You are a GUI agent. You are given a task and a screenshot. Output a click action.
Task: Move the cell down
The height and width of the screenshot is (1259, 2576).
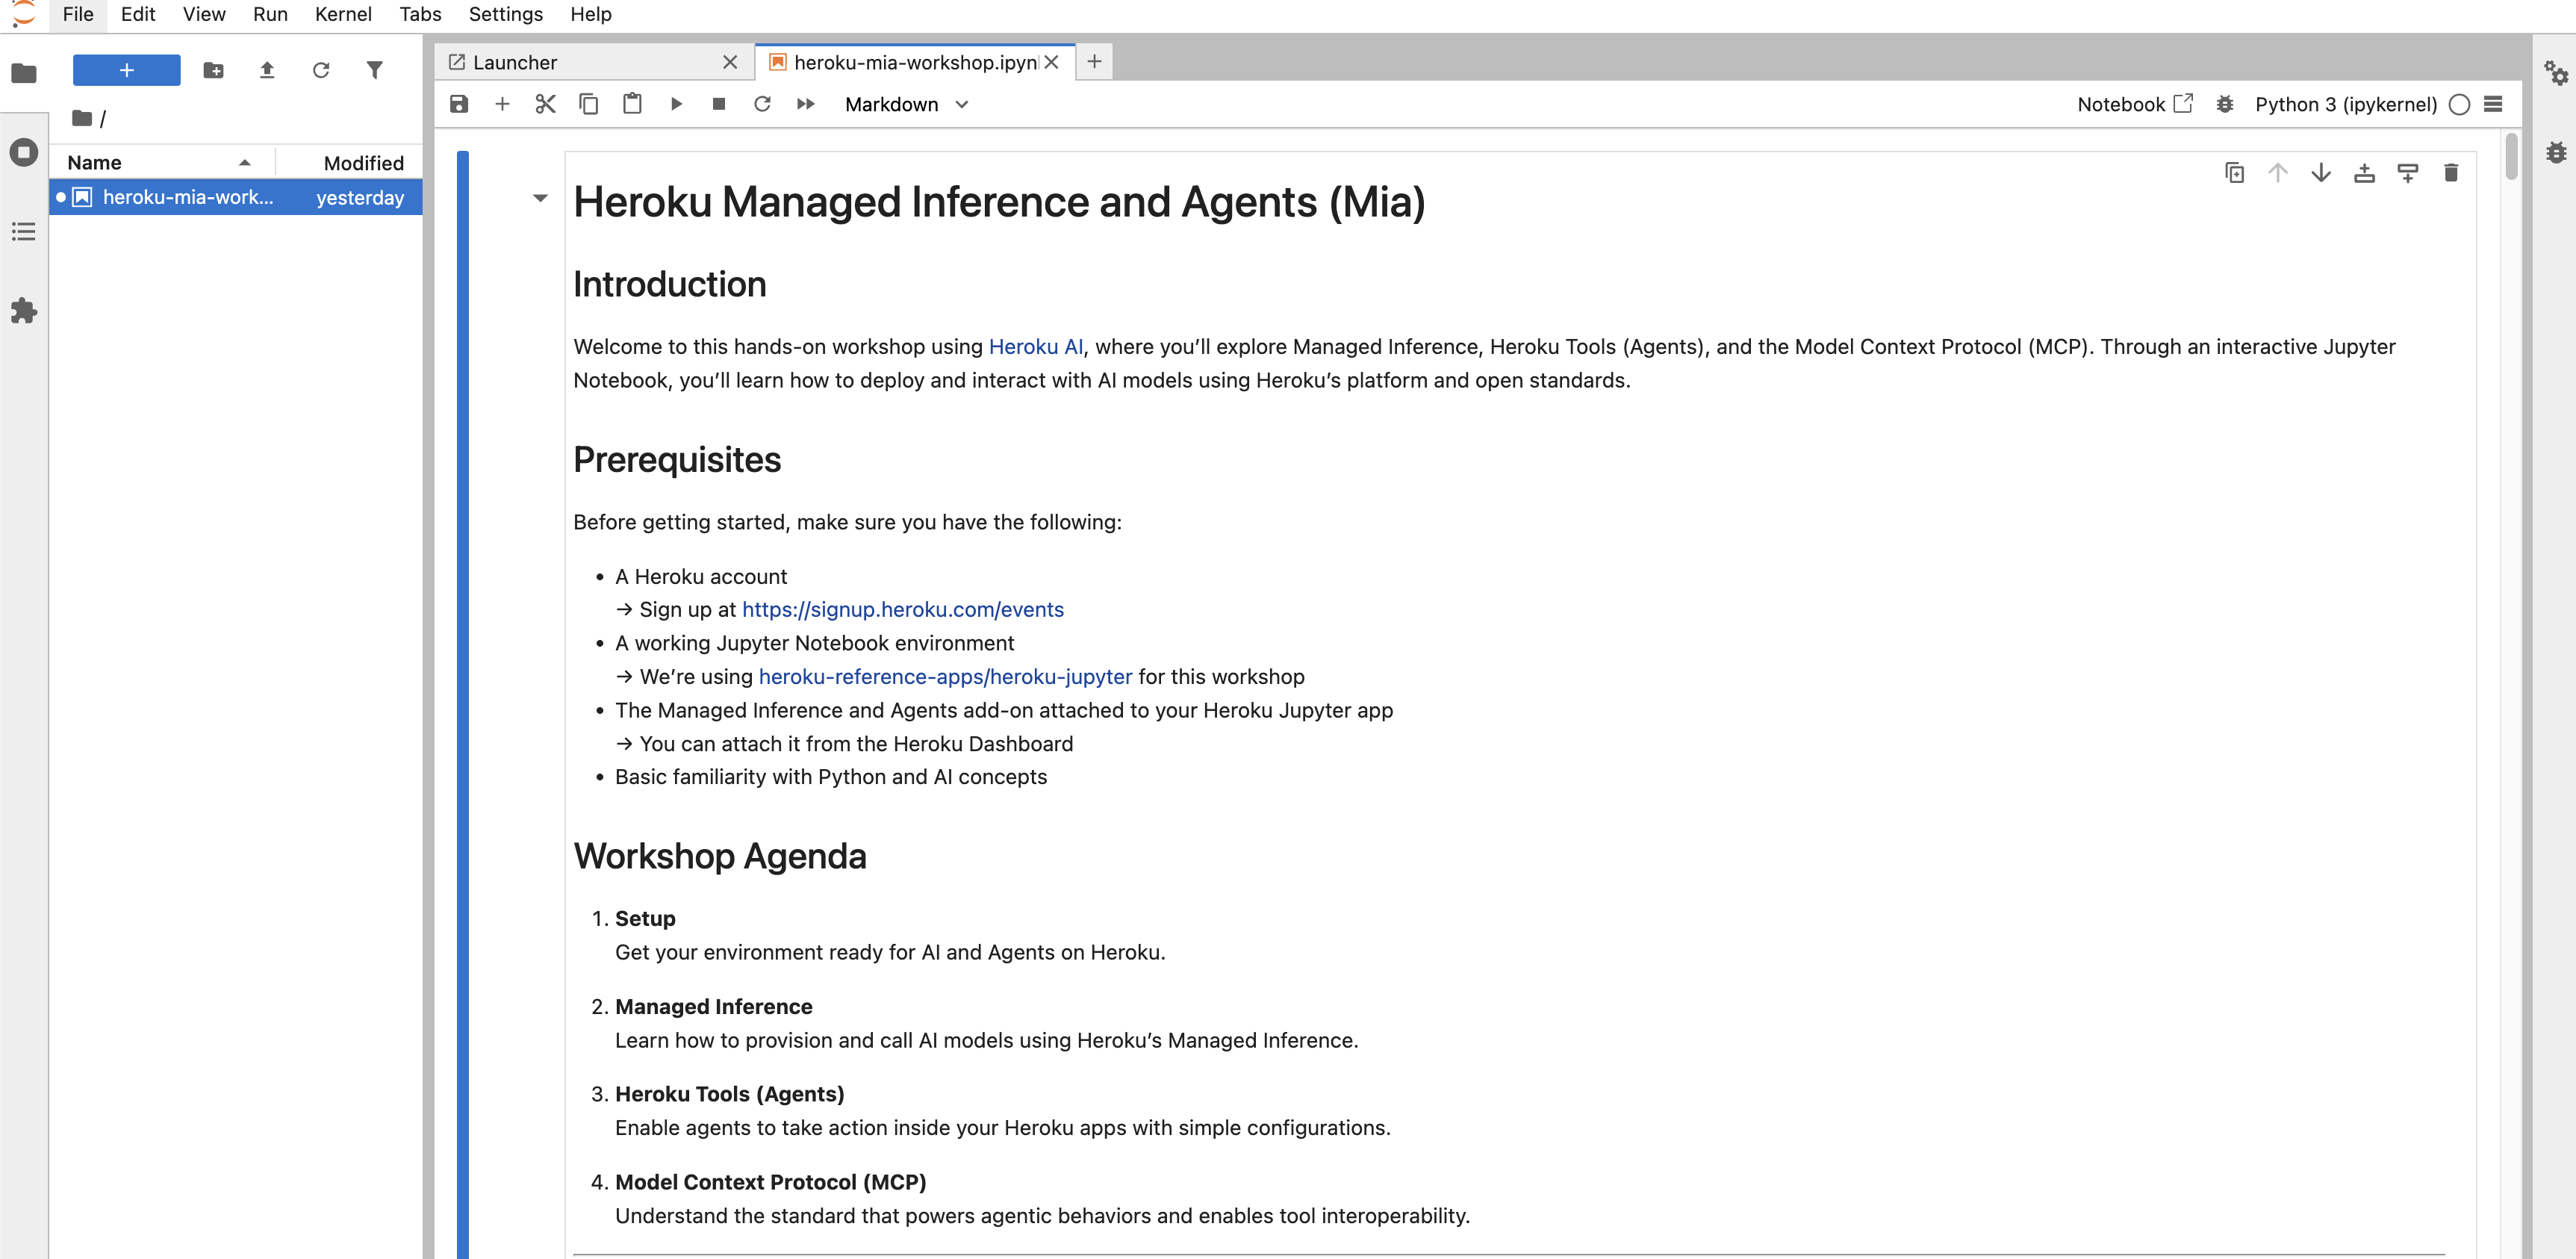[x=2321, y=173]
